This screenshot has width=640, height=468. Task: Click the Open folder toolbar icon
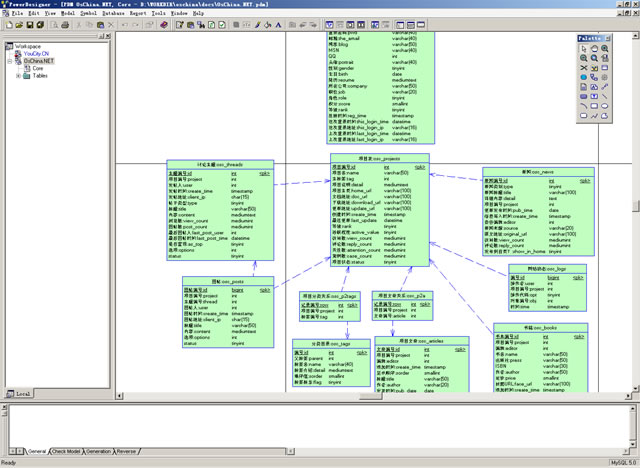(19, 25)
